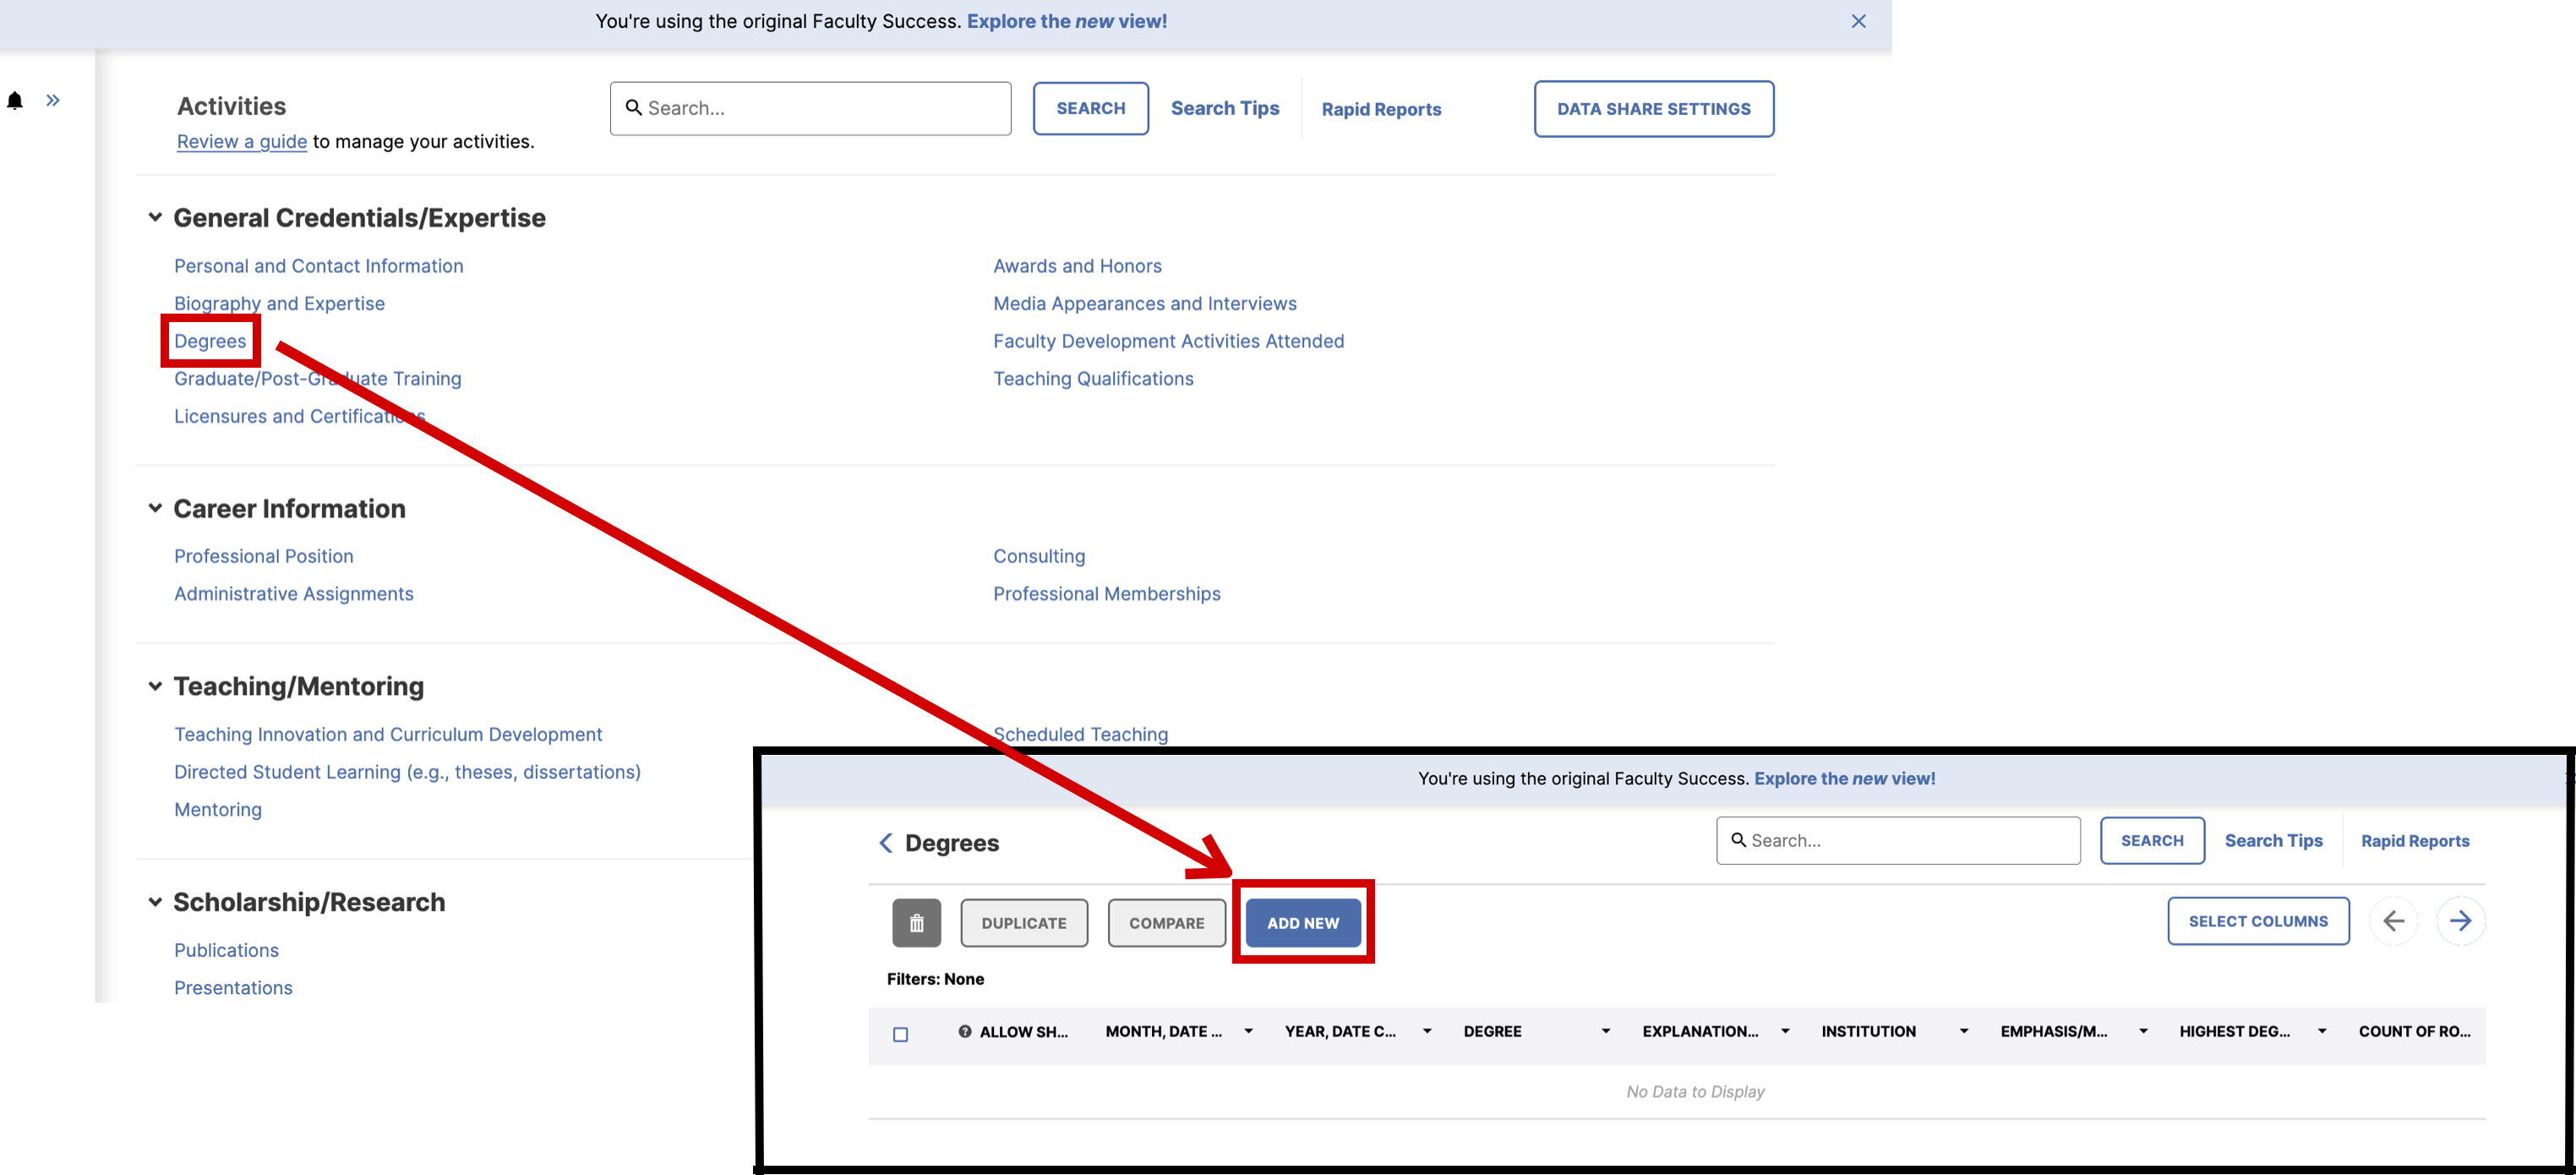Tick the select-all checkbox in Degrees table
The width and height of the screenshot is (2576, 1175).
click(x=900, y=1034)
